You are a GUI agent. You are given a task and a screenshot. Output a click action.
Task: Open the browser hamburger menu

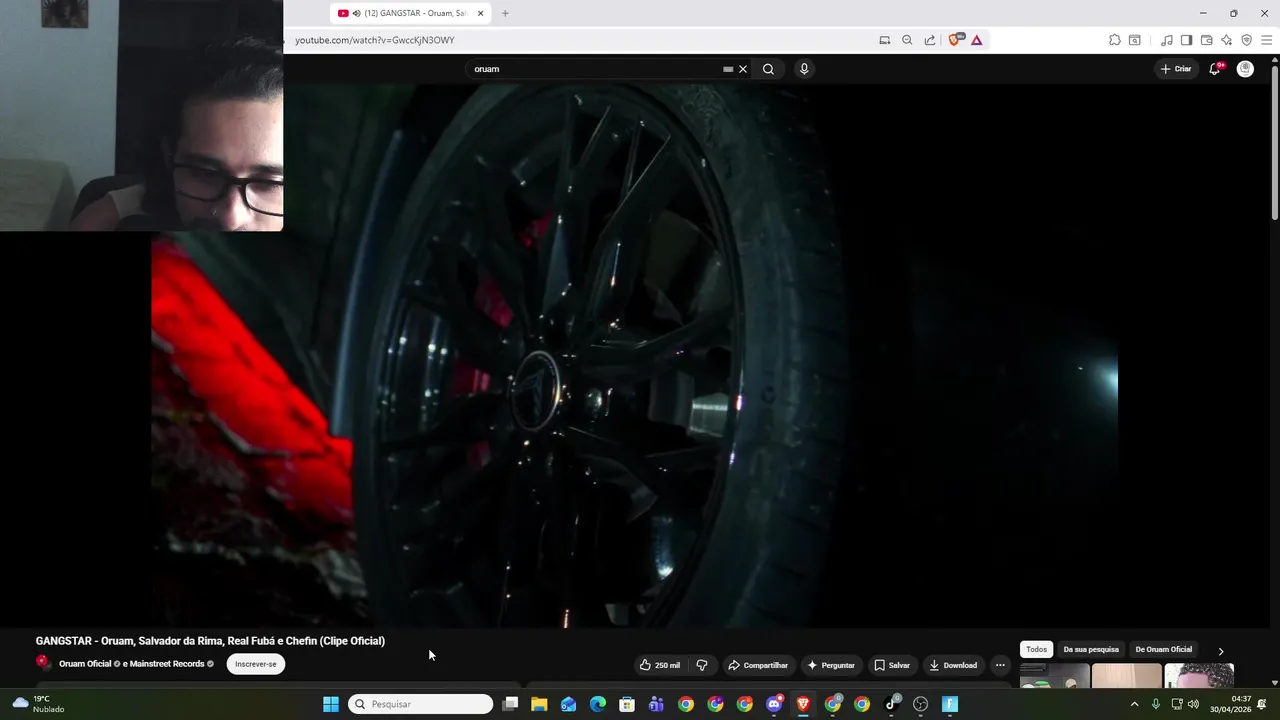point(1267,40)
